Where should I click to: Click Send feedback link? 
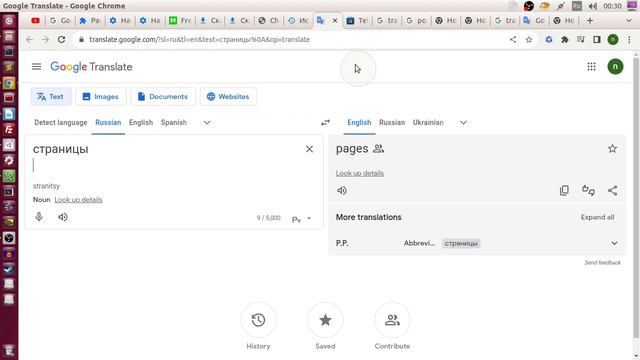point(602,262)
